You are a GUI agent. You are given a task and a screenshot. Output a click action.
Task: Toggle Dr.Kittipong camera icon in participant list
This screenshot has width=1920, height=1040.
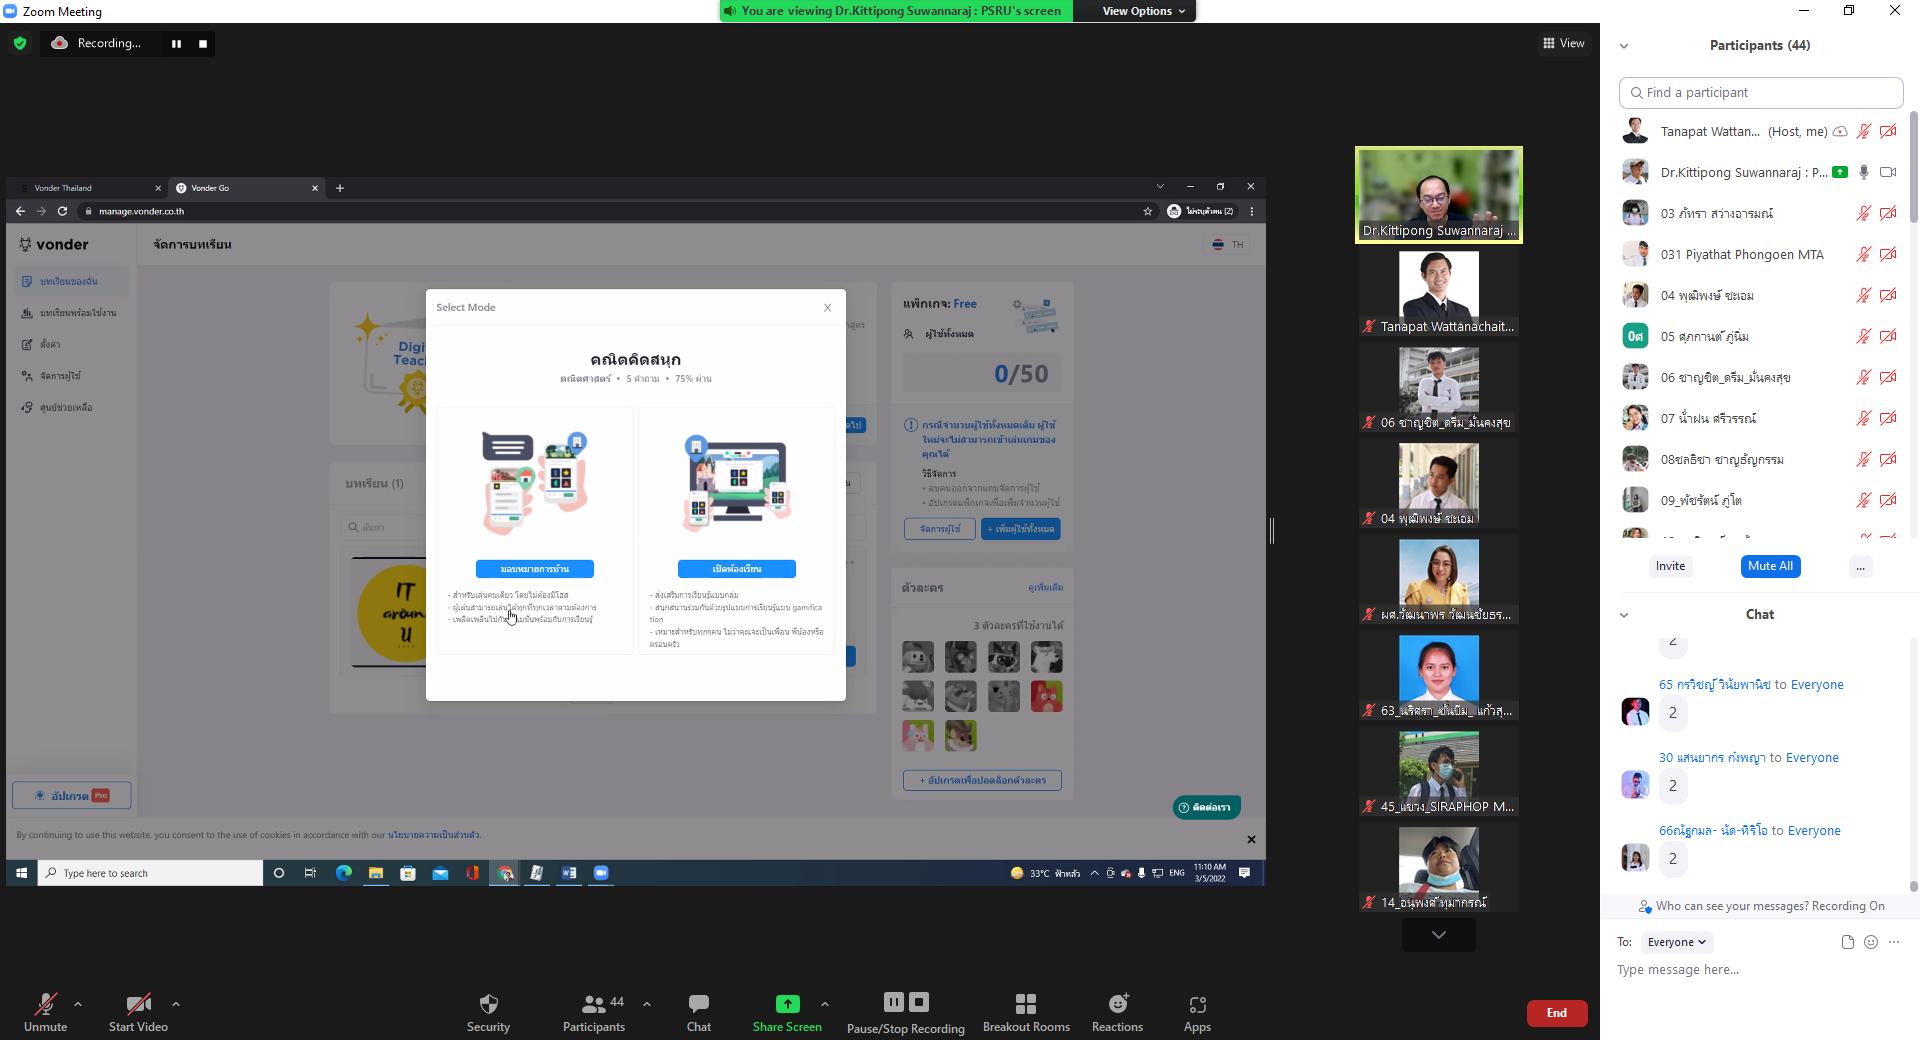coord(1888,172)
